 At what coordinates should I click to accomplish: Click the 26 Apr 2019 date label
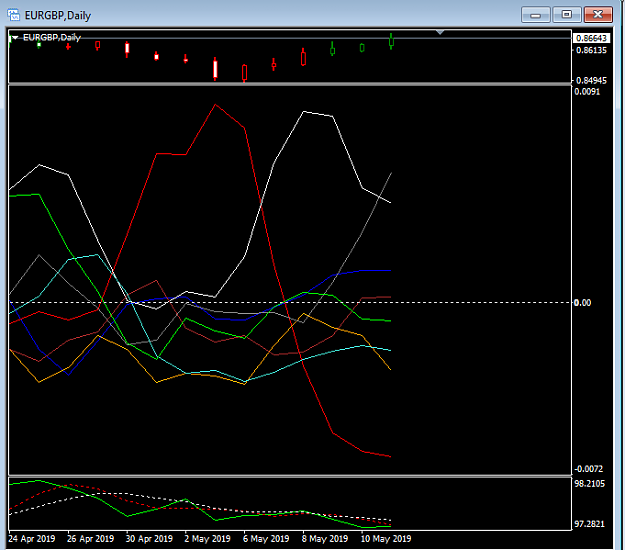point(90,539)
